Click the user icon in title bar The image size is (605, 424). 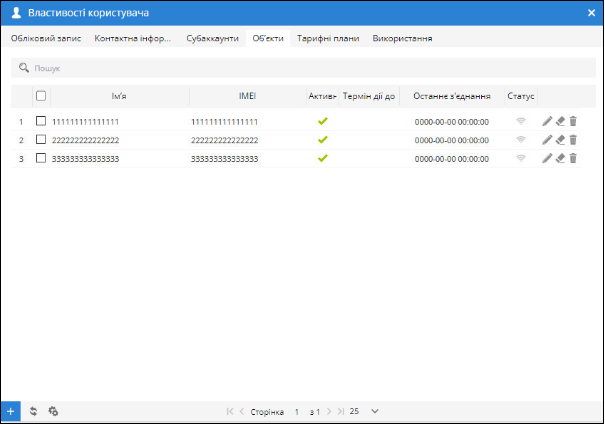coord(16,13)
